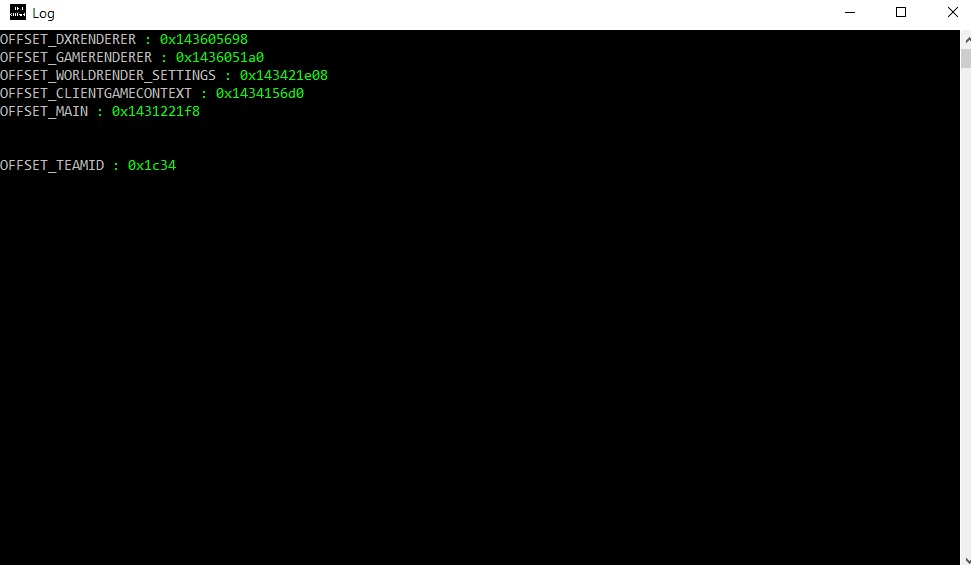Image resolution: width=971 pixels, height=565 pixels.
Task: Click the OFFSET_TEAMID value 0x1c34
Action: point(152,165)
